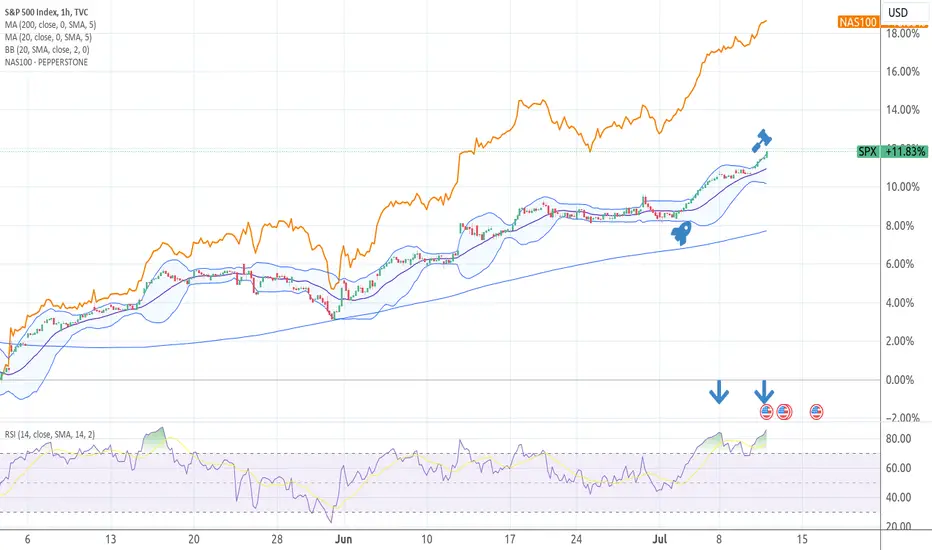Select the green SPX price label
Image resolution: width=932 pixels, height=550 pixels.
coord(867,152)
